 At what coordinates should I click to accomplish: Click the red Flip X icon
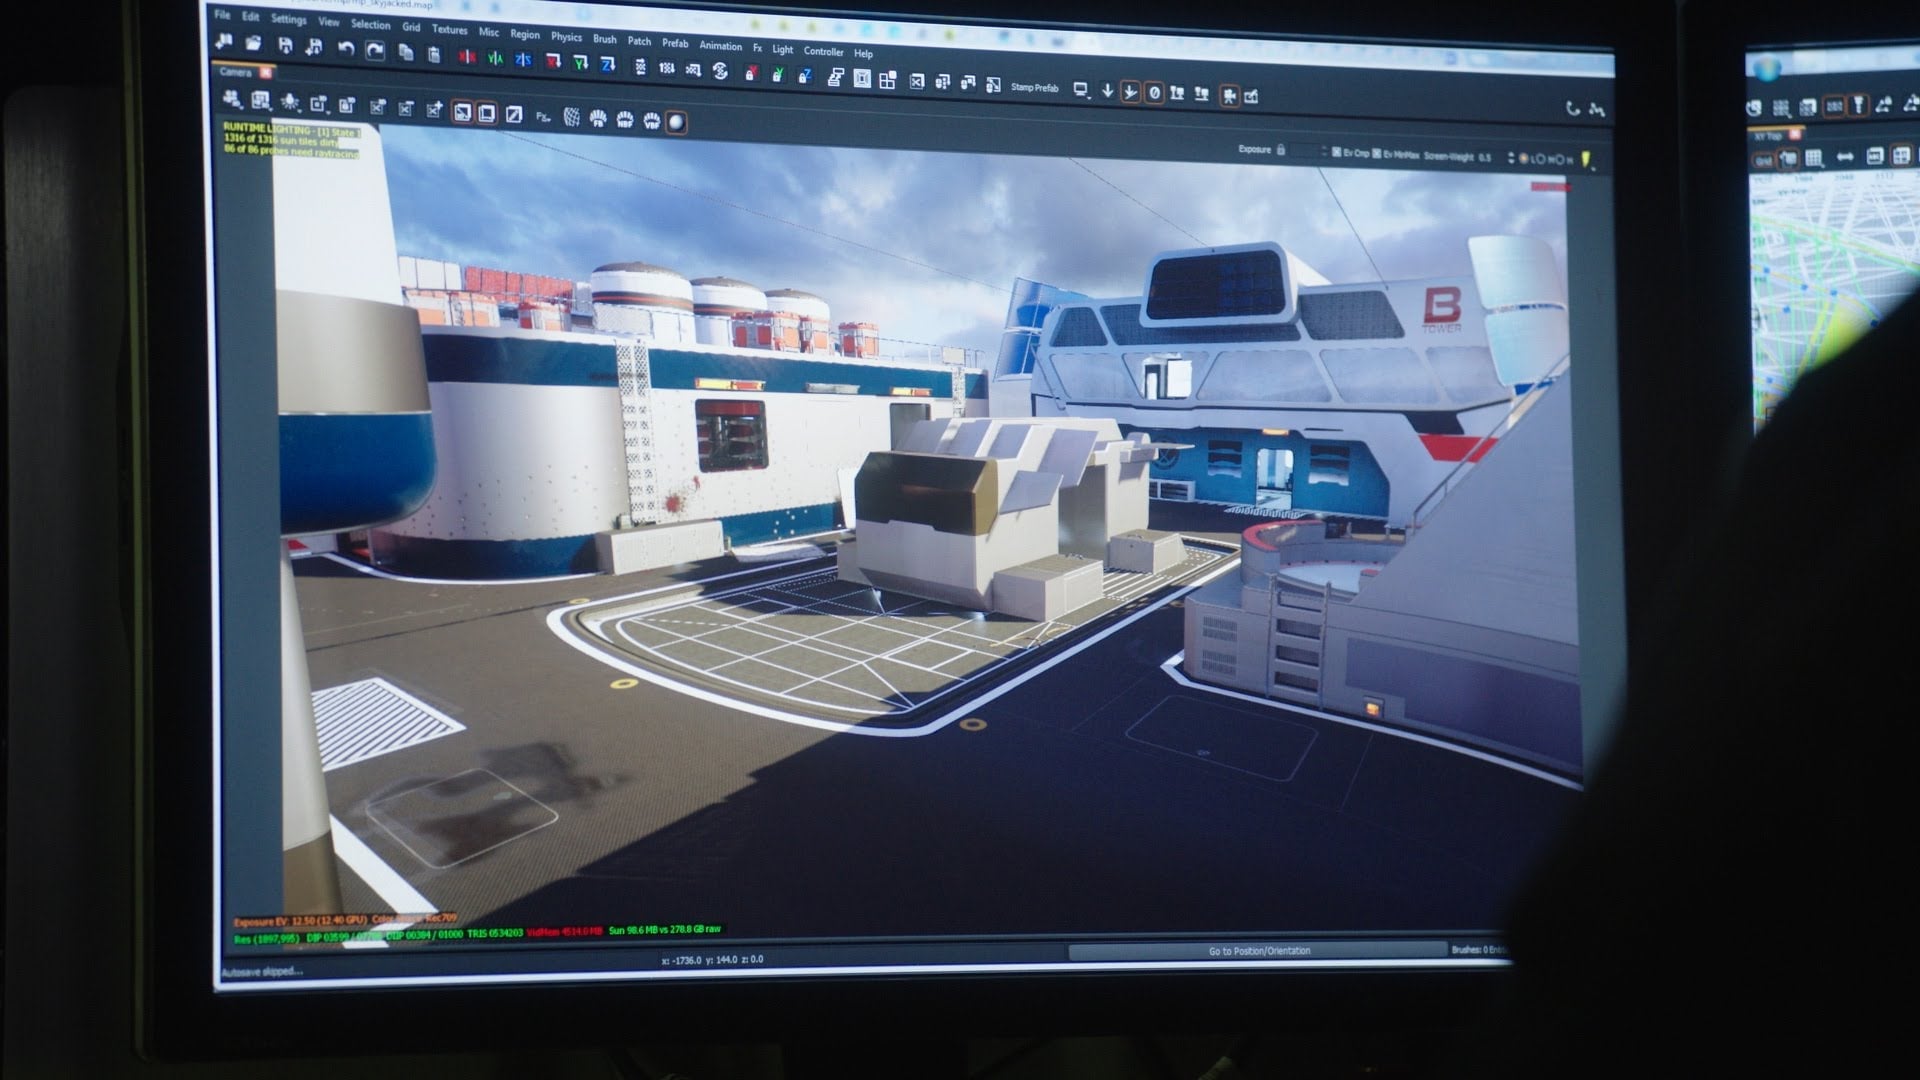[467, 58]
